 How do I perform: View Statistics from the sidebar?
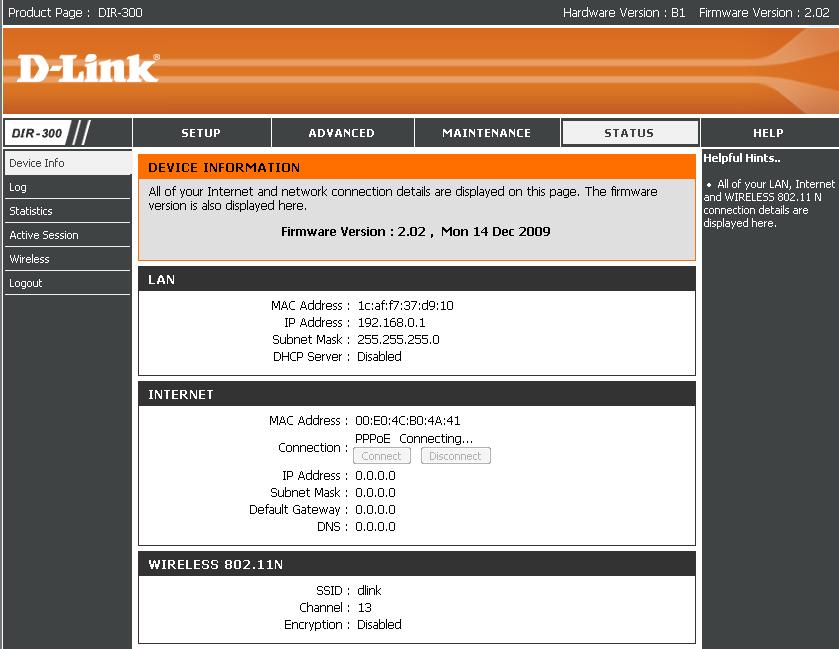tap(31, 211)
